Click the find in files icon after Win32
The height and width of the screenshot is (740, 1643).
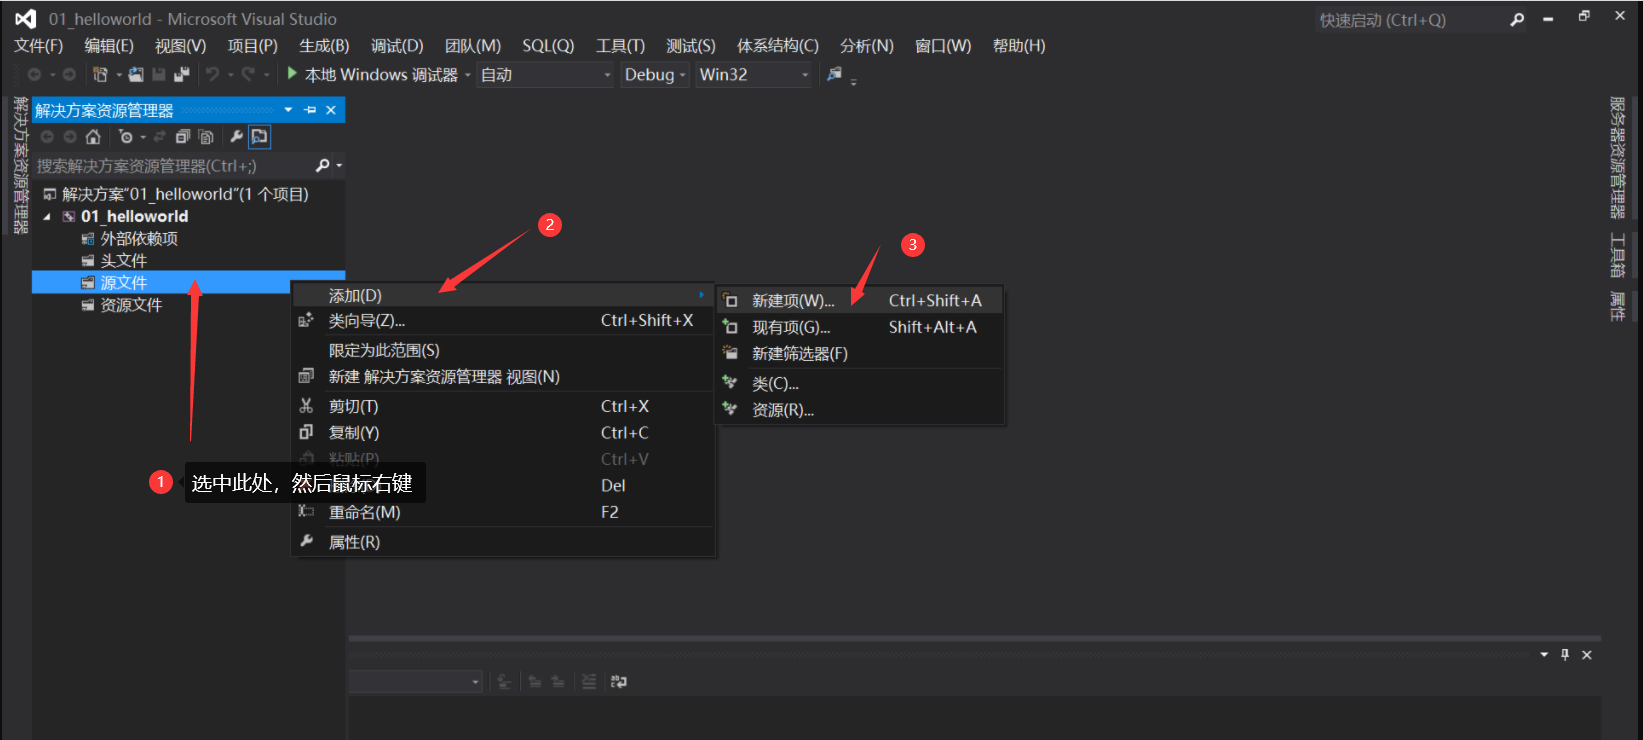click(834, 74)
